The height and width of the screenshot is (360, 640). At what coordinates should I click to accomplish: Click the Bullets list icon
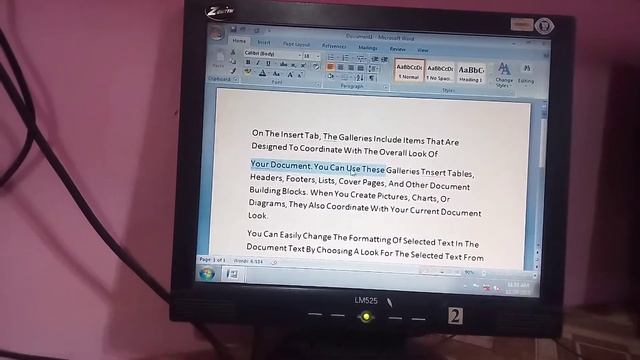coord(331,57)
